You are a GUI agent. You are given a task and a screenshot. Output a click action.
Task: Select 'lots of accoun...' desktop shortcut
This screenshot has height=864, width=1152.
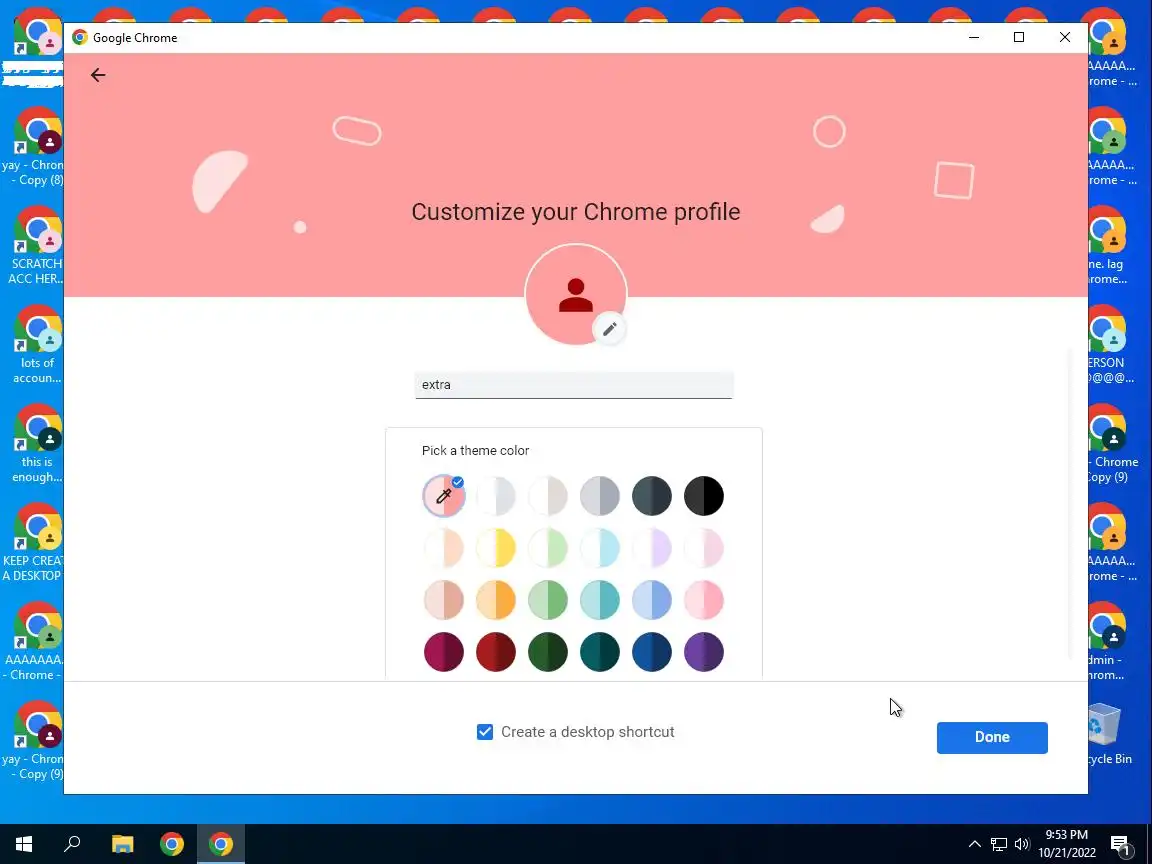coord(37,345)
